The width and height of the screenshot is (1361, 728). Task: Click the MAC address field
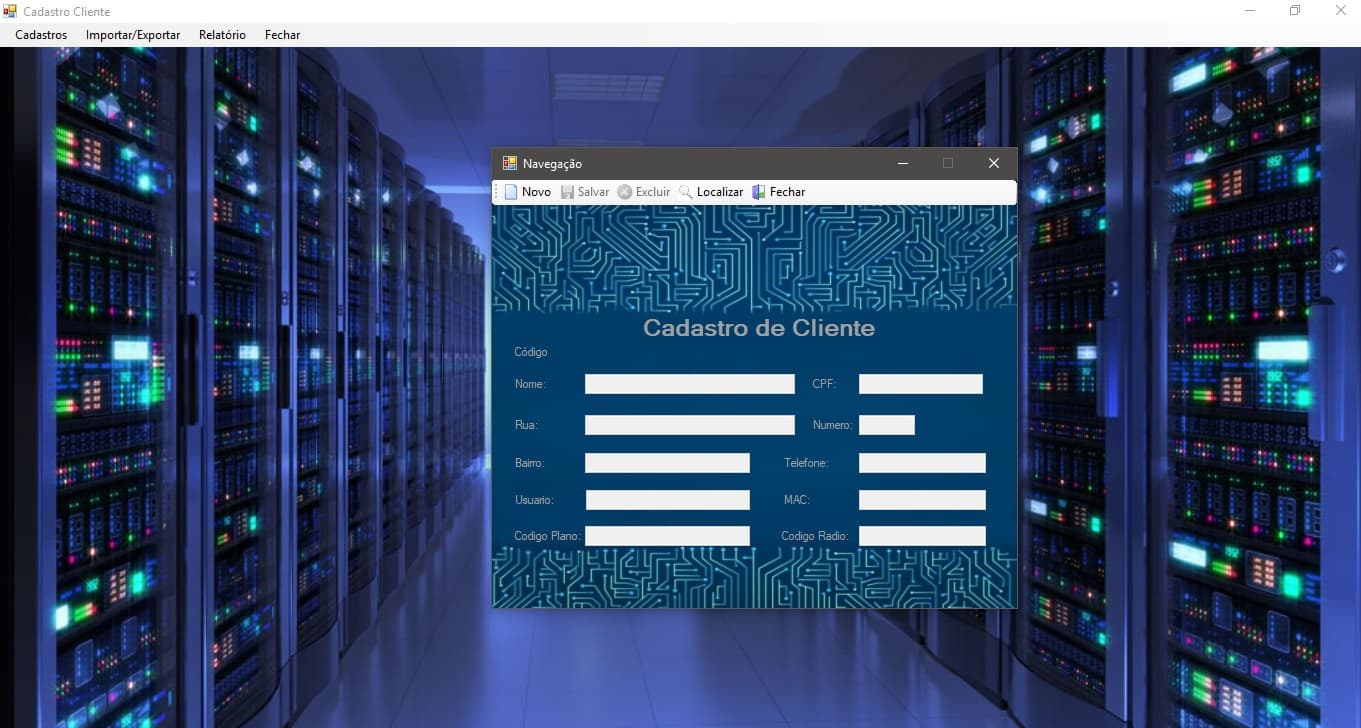921,499
